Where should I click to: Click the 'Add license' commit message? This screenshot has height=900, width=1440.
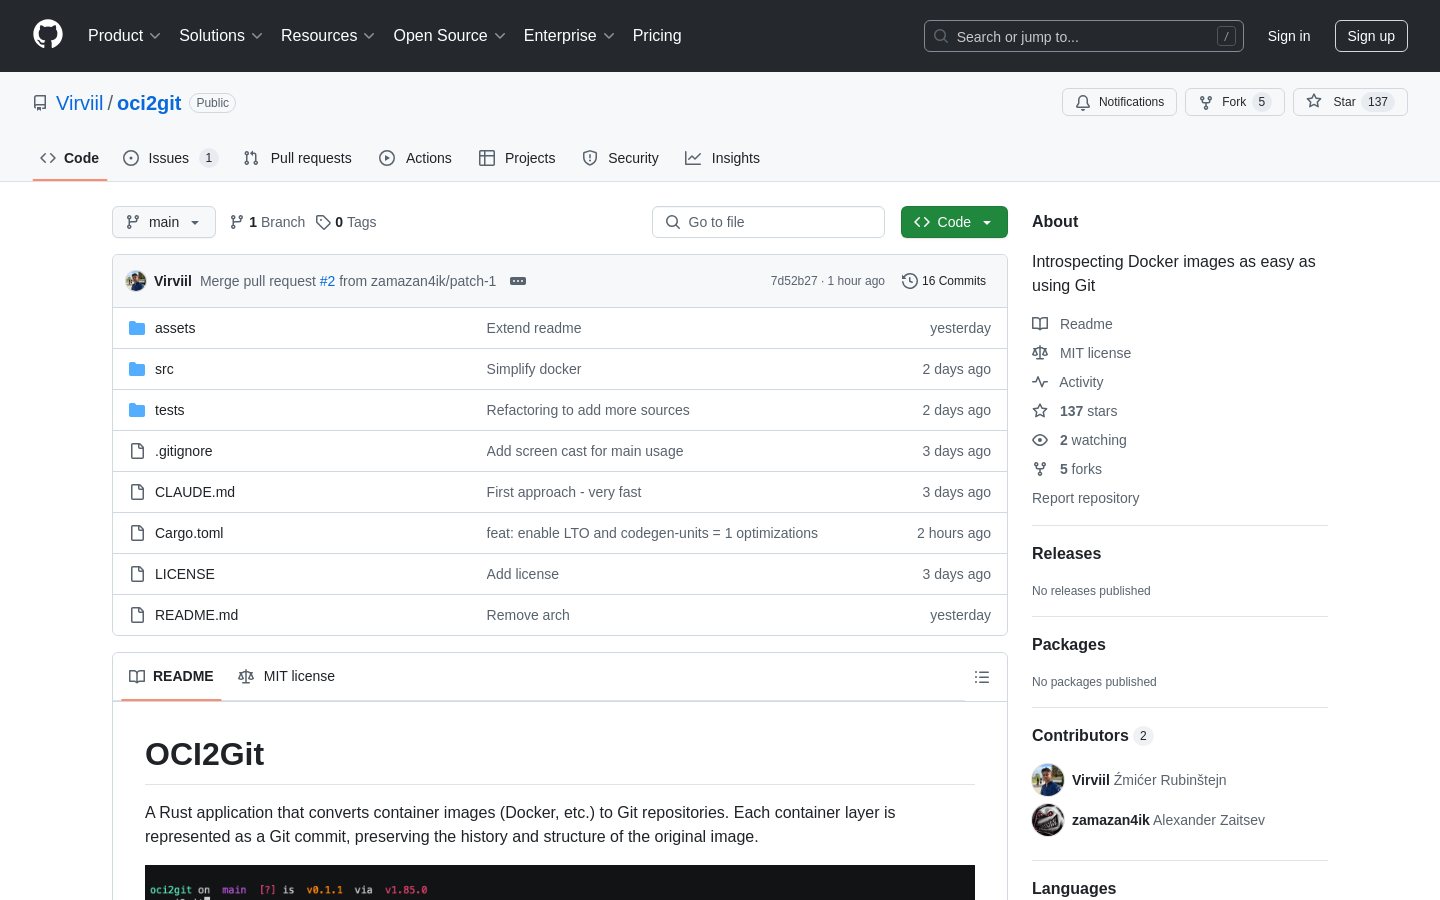click(523, 574)
